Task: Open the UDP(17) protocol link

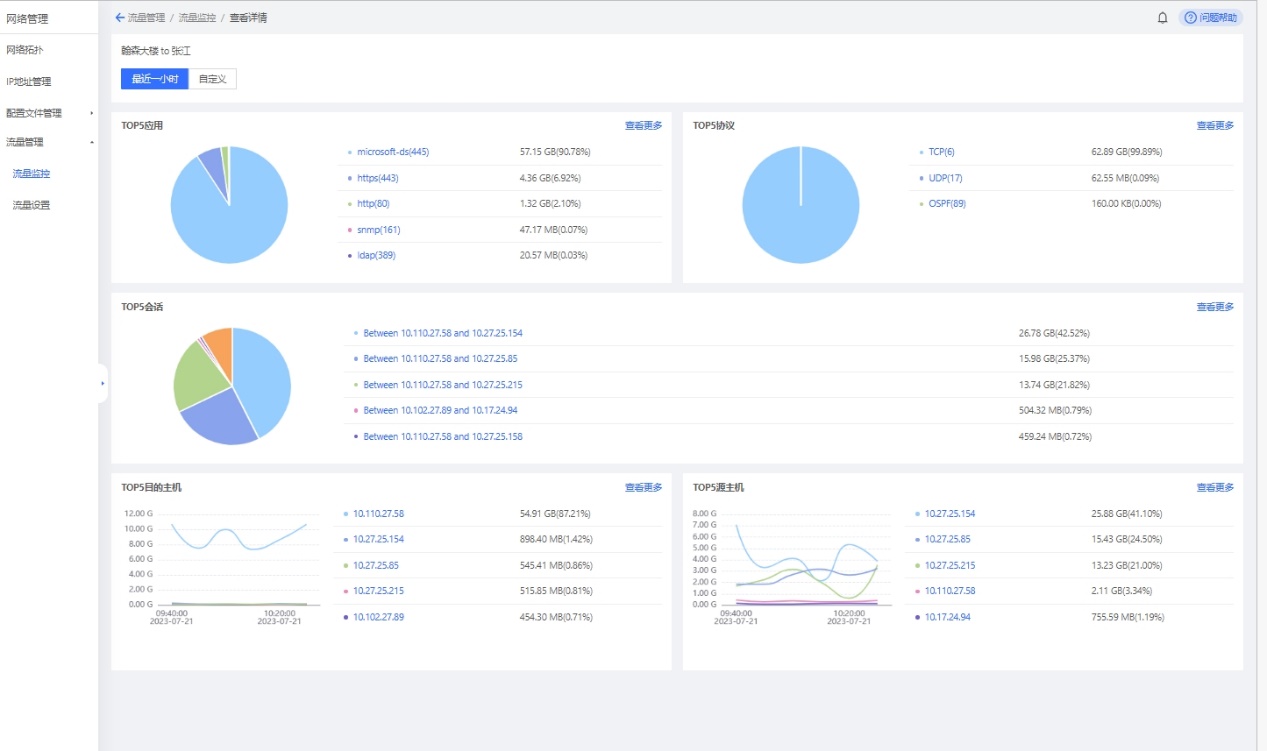Action: coord(945,178)
